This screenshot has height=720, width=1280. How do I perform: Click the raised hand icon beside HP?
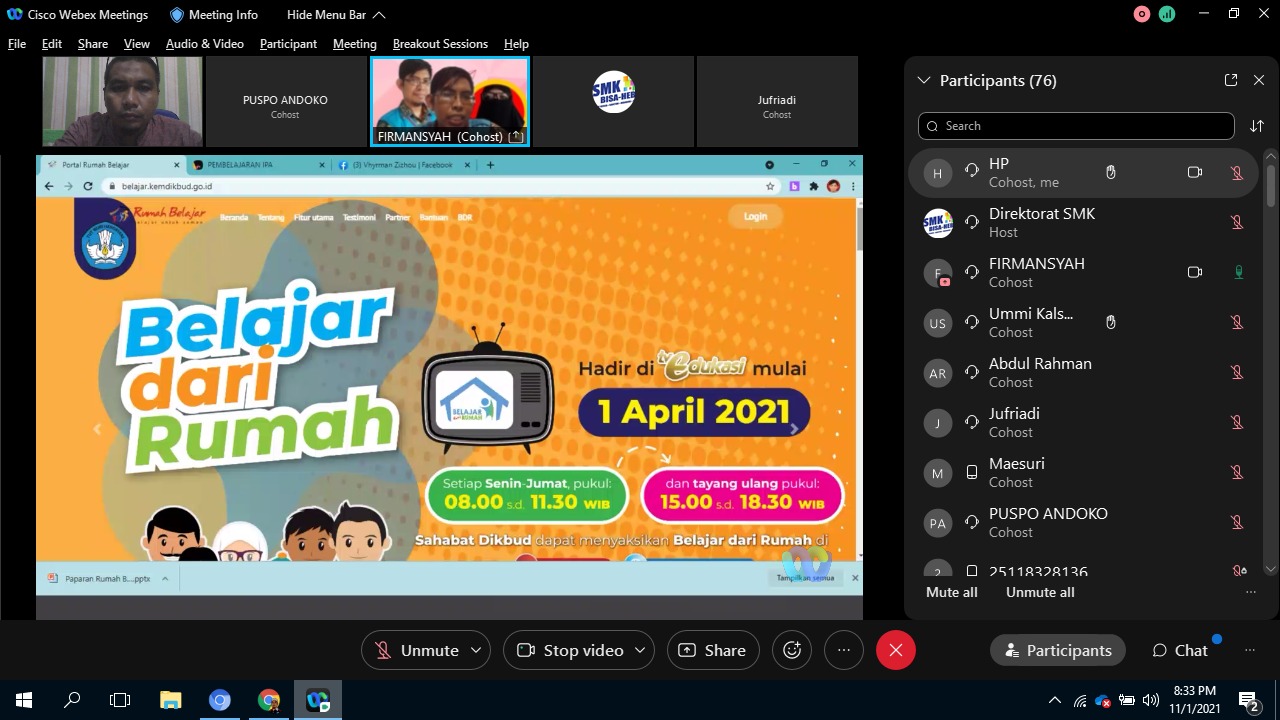(1110, 172)
